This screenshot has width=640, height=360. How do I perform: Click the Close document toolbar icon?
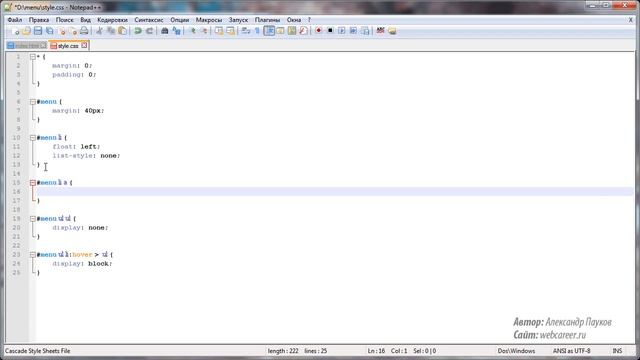point(62,31)
